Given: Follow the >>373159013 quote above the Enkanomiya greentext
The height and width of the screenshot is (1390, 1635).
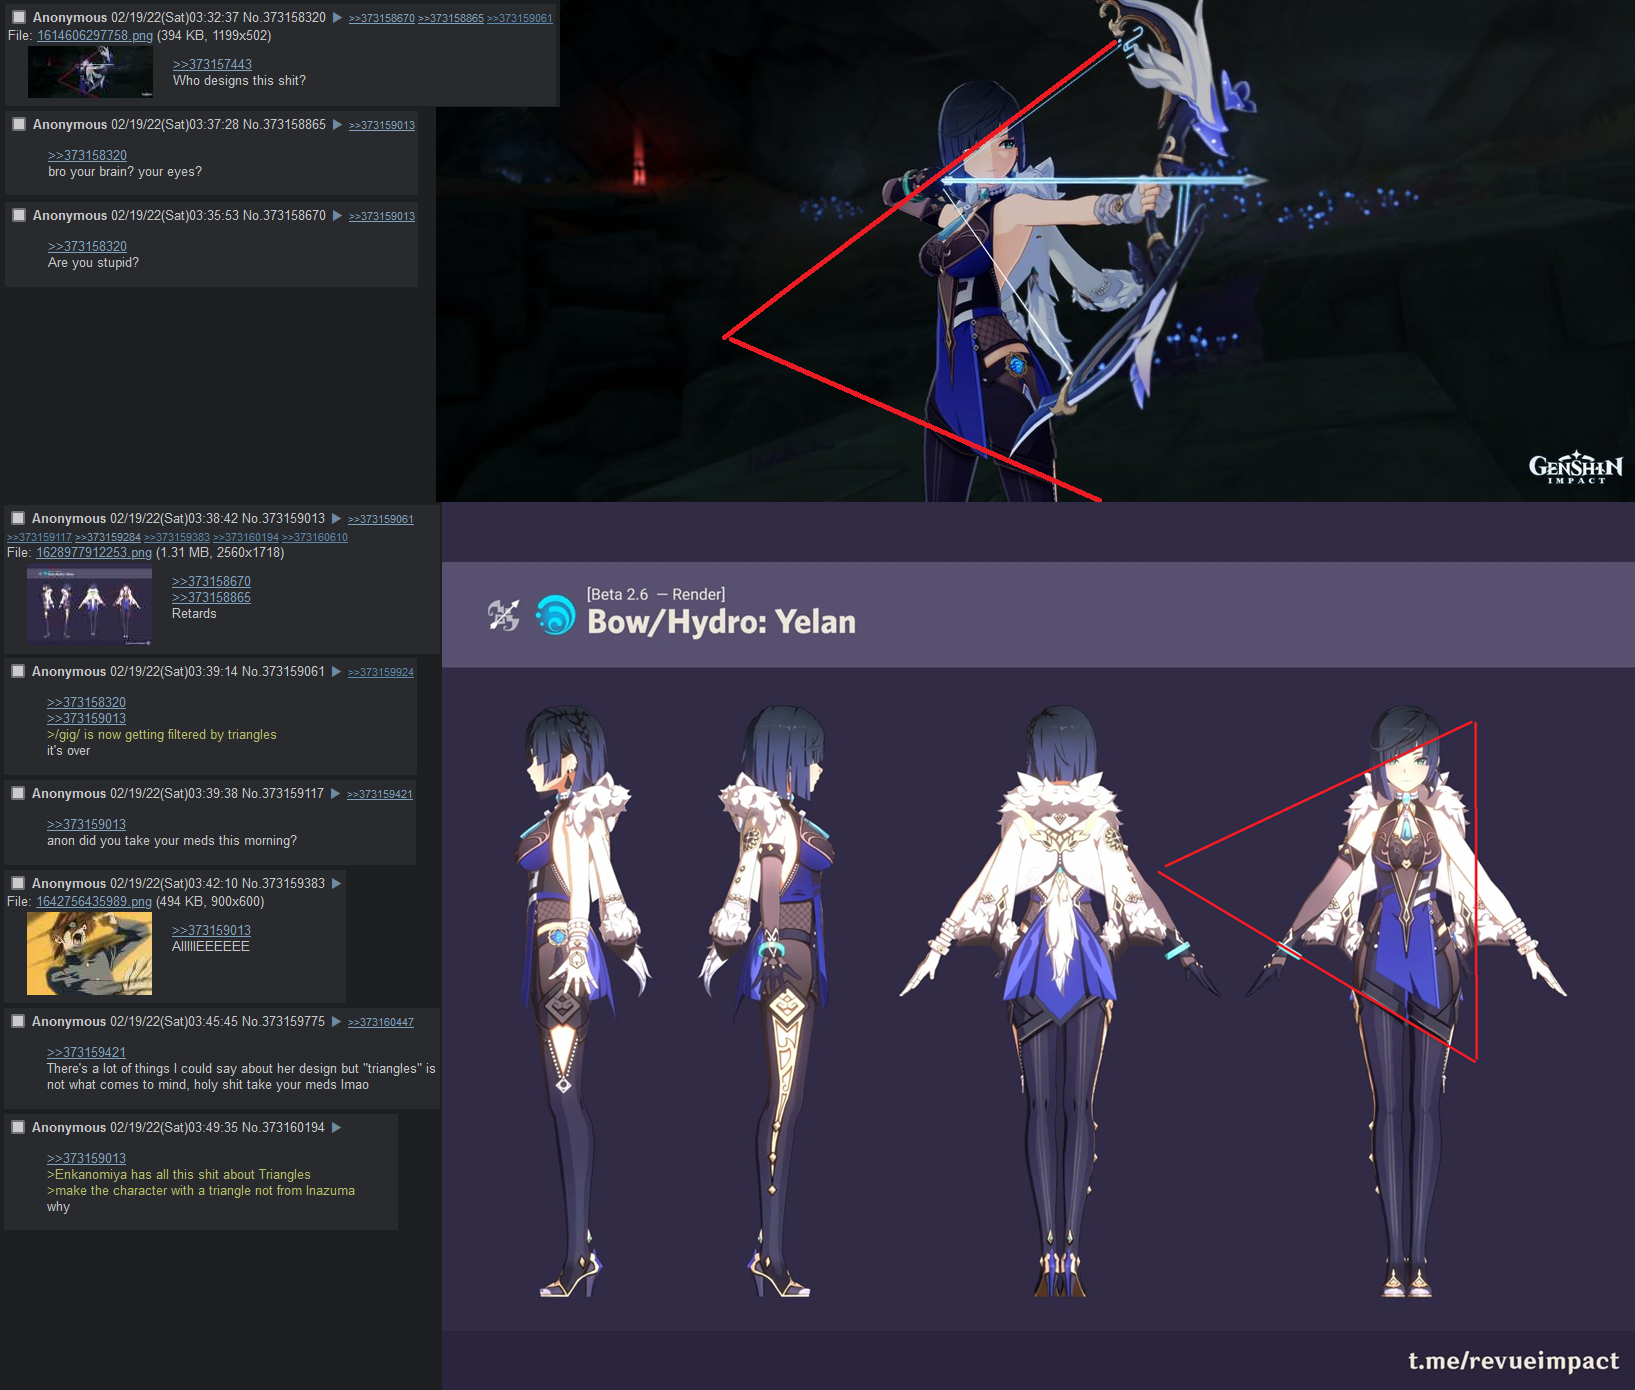Looking at the screenshot, I should (x=86, y=1159).
